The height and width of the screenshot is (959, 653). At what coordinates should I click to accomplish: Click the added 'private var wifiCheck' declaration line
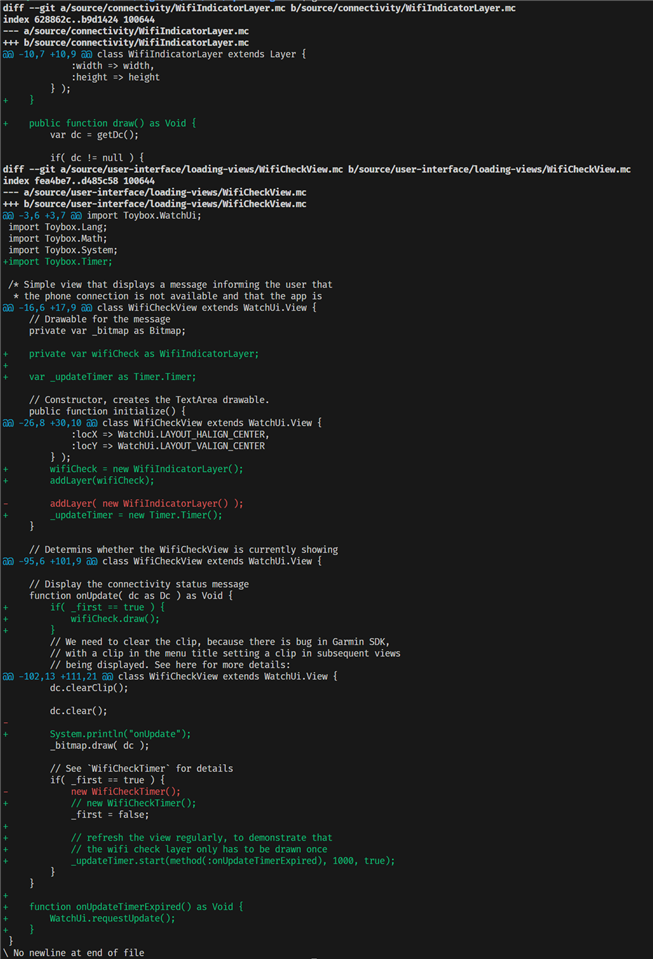143,353
